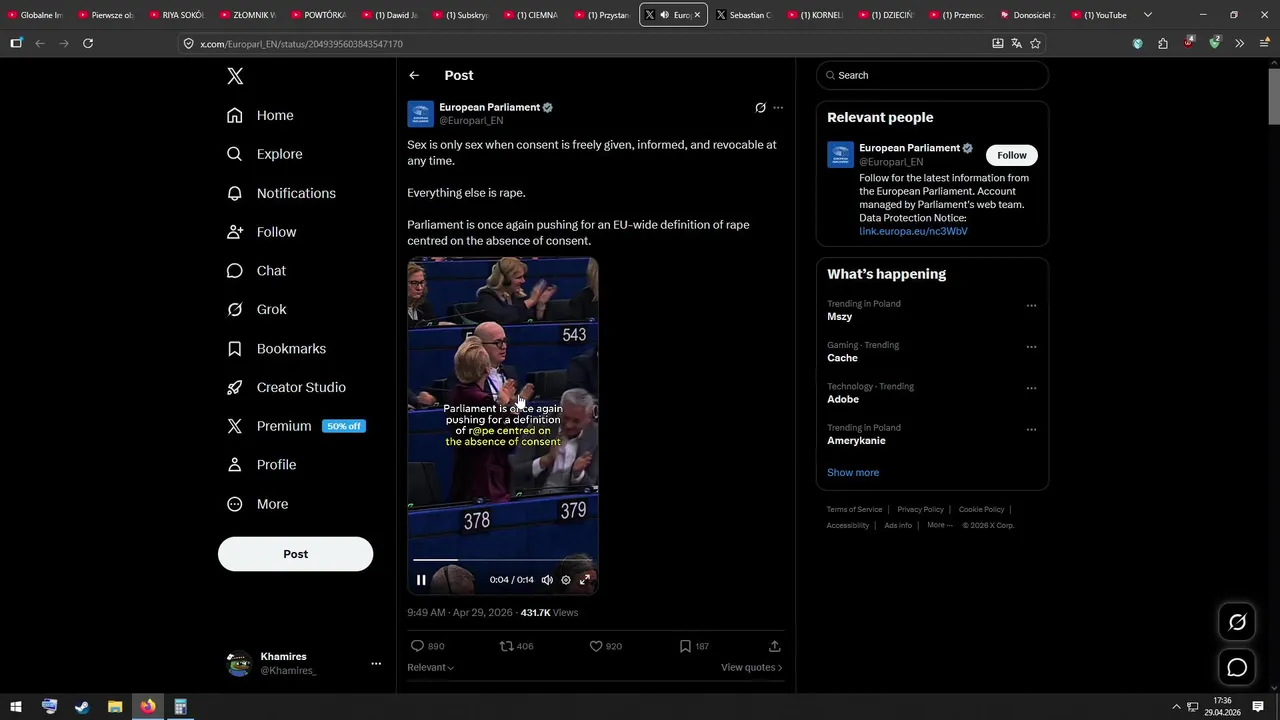Open Privacy Policy link
The image size is (1280, 720).
(x=920, y=510)
